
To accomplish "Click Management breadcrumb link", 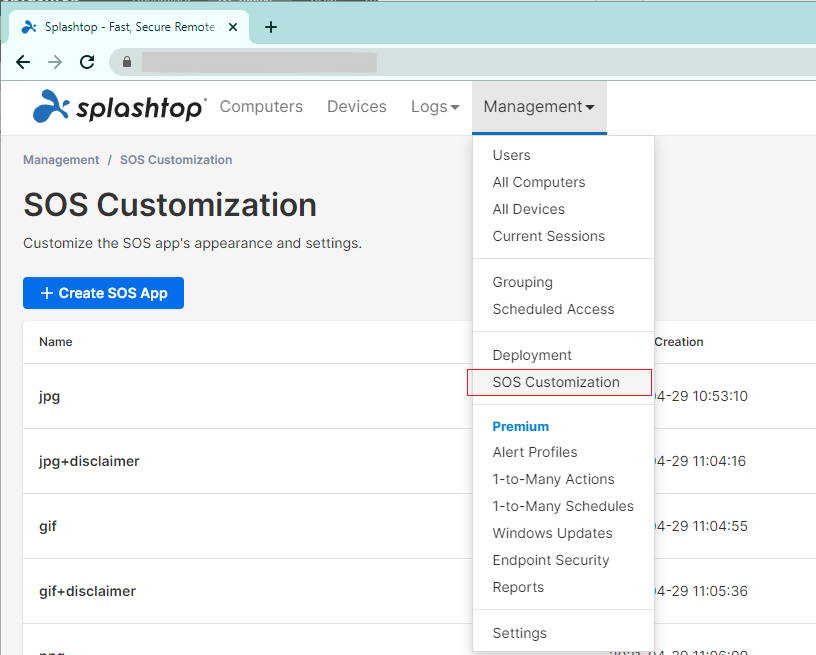I will click(61, 160).
